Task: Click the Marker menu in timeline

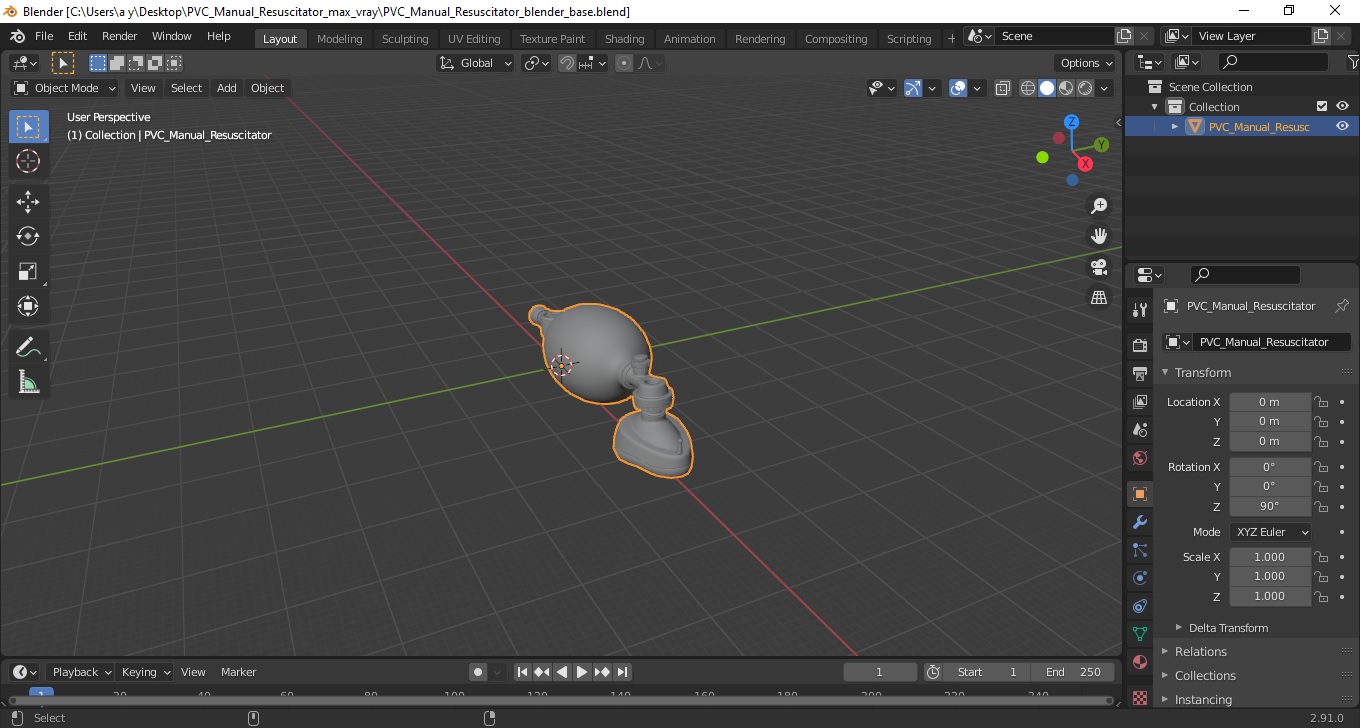Action: (x=239, y=672)
